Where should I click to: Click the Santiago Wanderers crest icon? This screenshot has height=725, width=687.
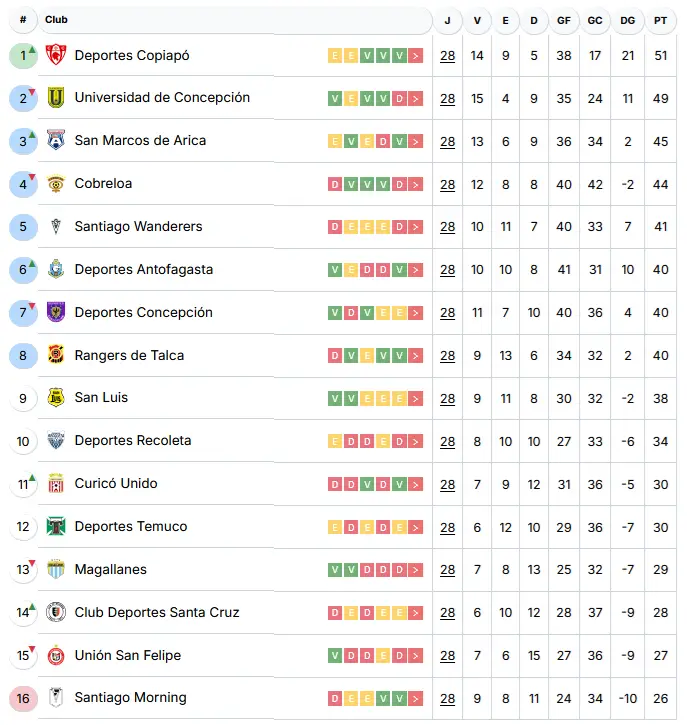pos(56,227)
